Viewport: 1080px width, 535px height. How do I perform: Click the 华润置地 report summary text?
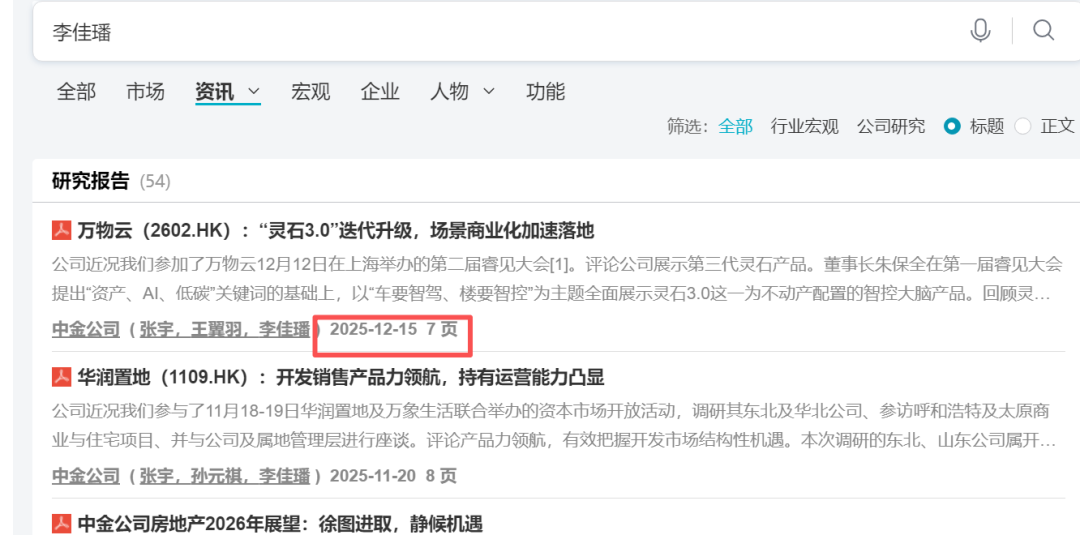click(x=554, y=426)
